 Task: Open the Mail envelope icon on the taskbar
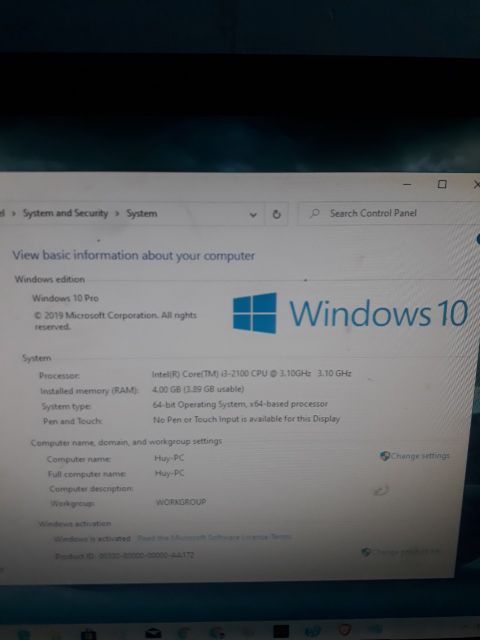pos(153,633)
